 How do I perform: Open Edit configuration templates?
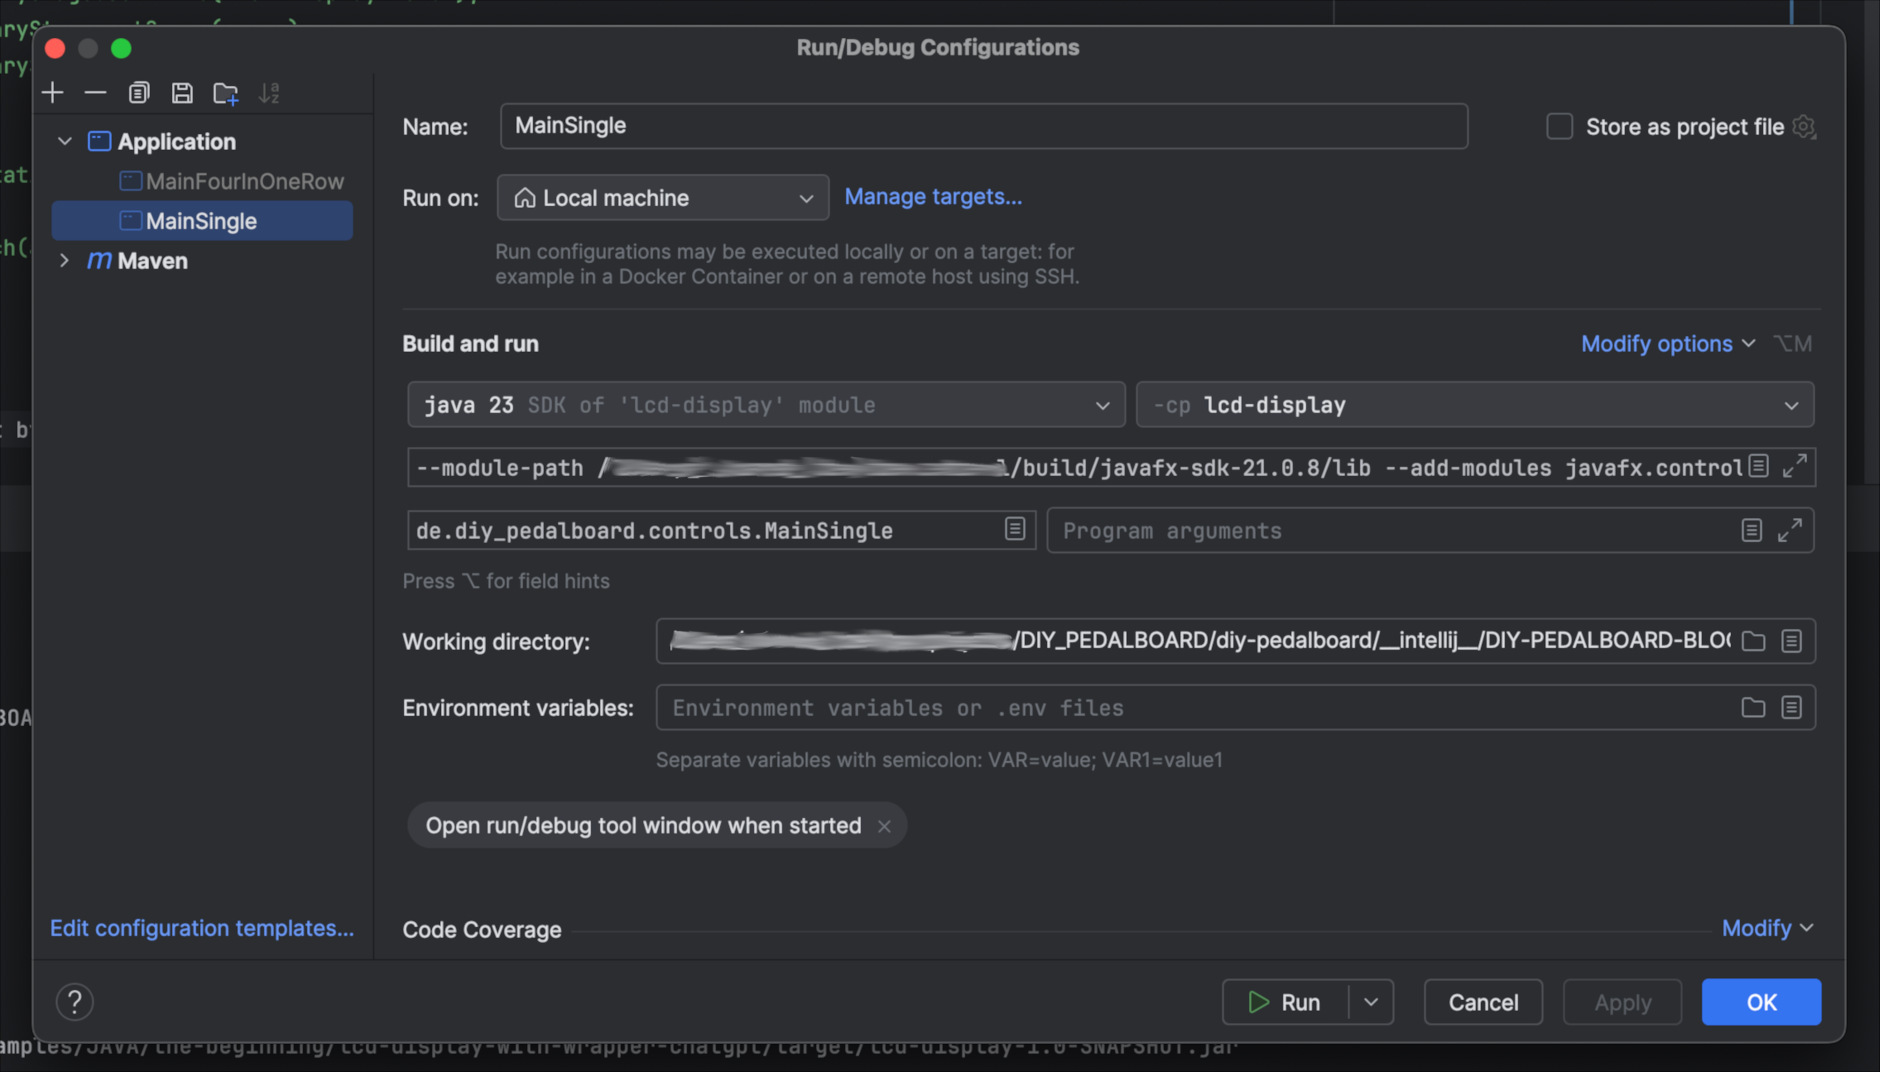pos(201,928)
